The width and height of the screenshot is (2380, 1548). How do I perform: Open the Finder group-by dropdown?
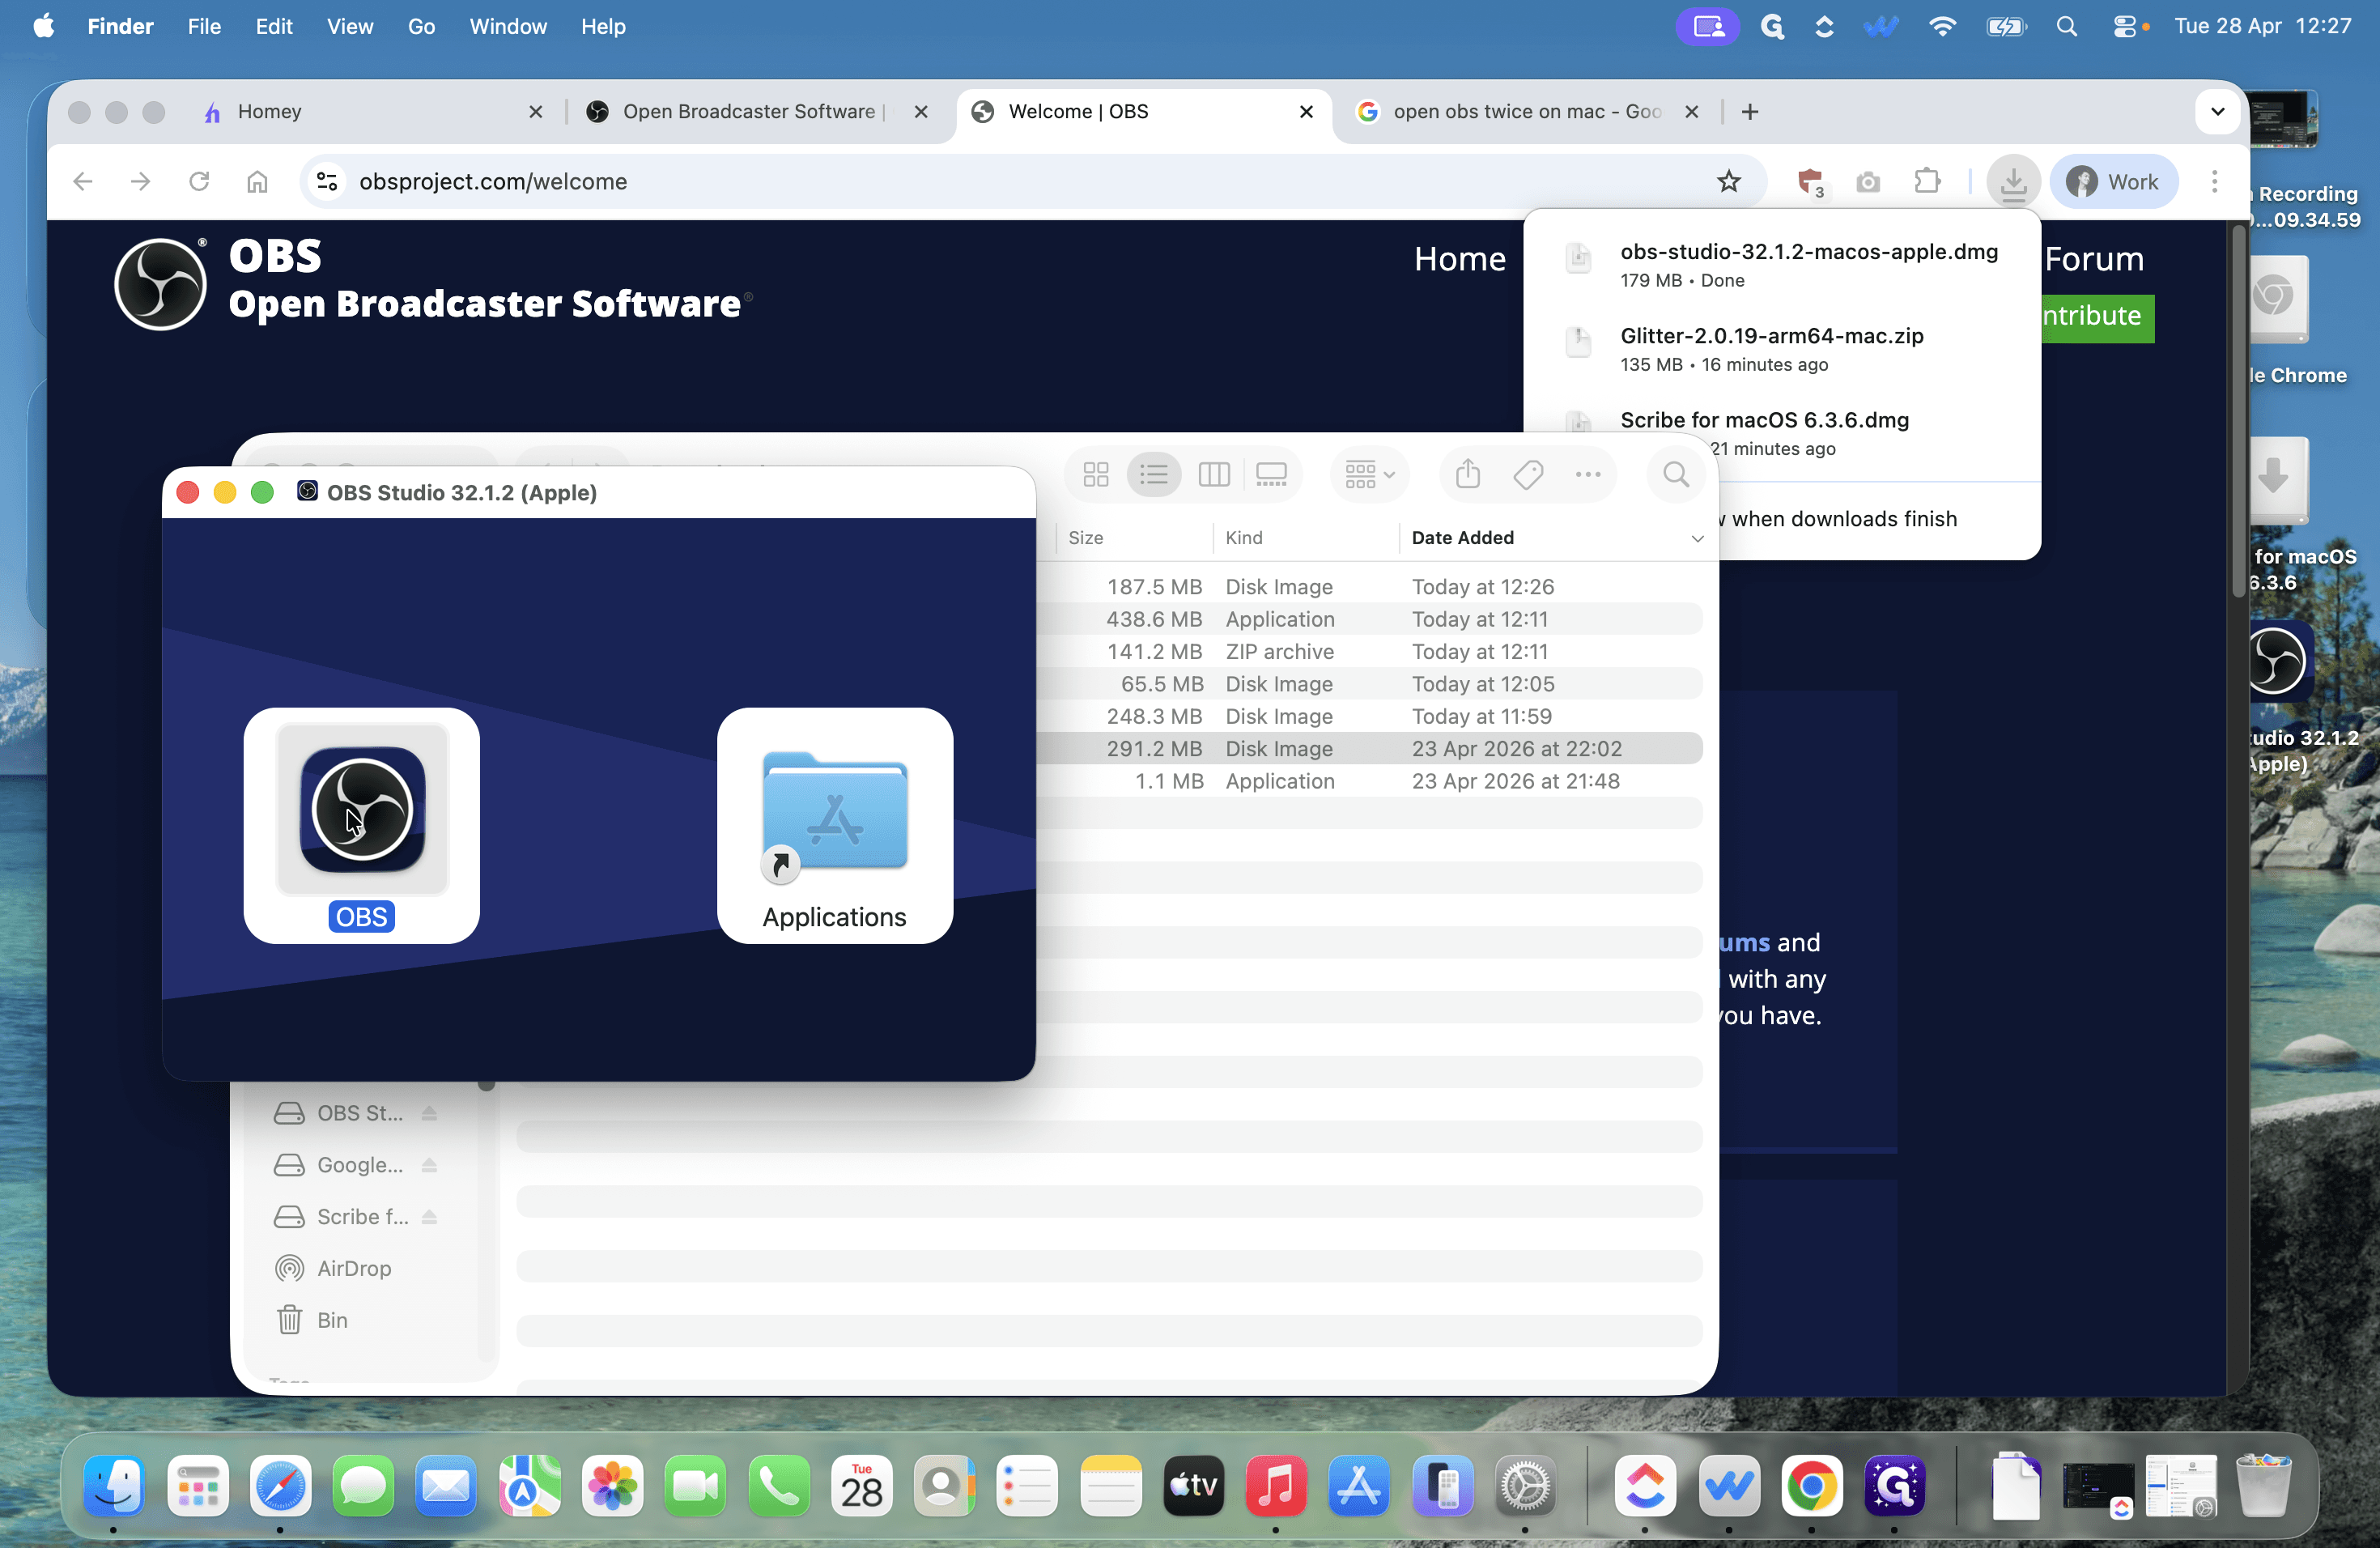click(1369, 474)
